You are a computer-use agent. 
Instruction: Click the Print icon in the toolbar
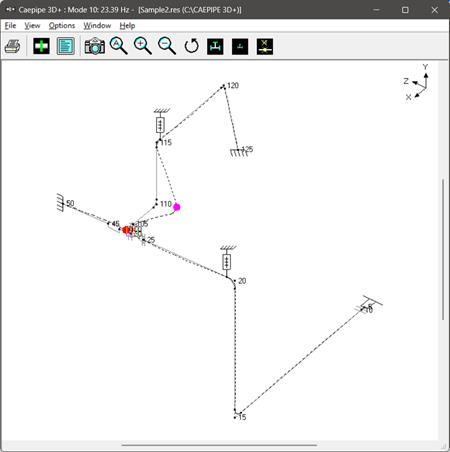[12, 46]
